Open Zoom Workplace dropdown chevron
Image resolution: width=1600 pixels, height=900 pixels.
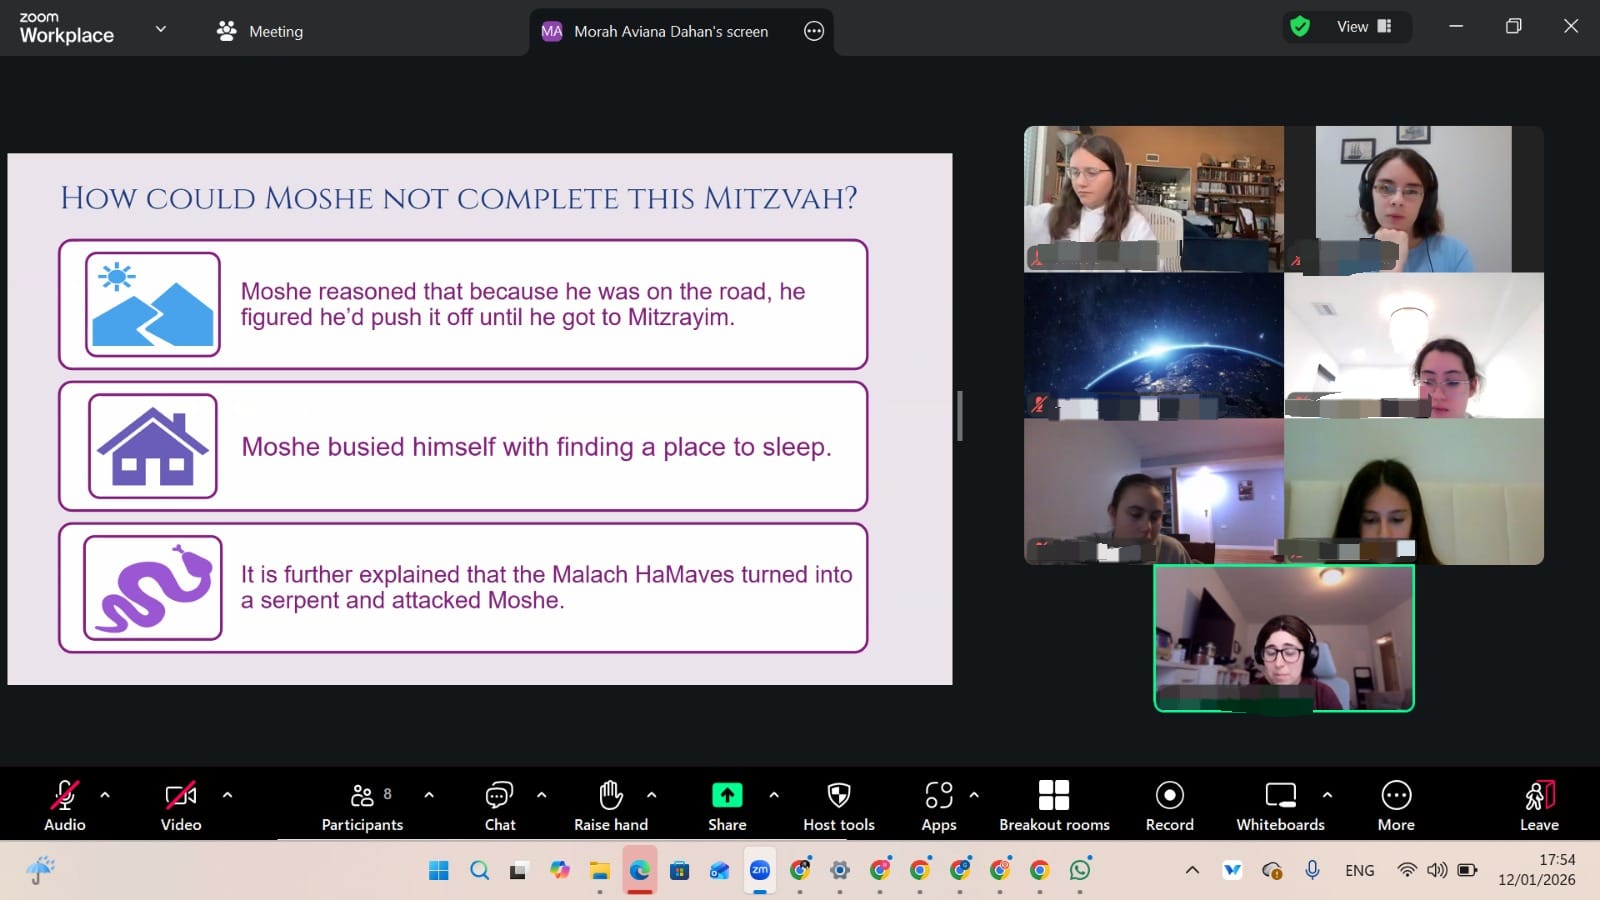(160, 29)
